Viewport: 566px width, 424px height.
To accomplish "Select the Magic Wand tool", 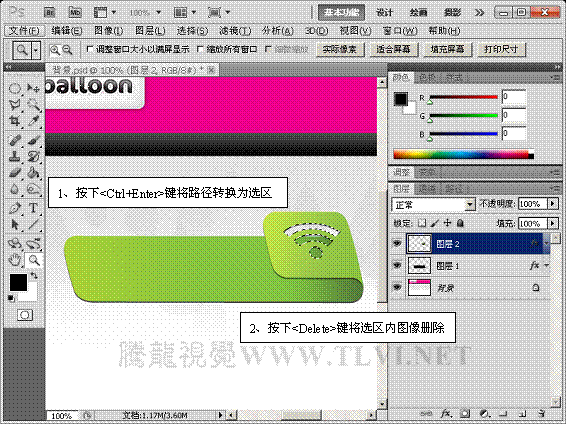I will pyautogui.click(x=34, y=105).
